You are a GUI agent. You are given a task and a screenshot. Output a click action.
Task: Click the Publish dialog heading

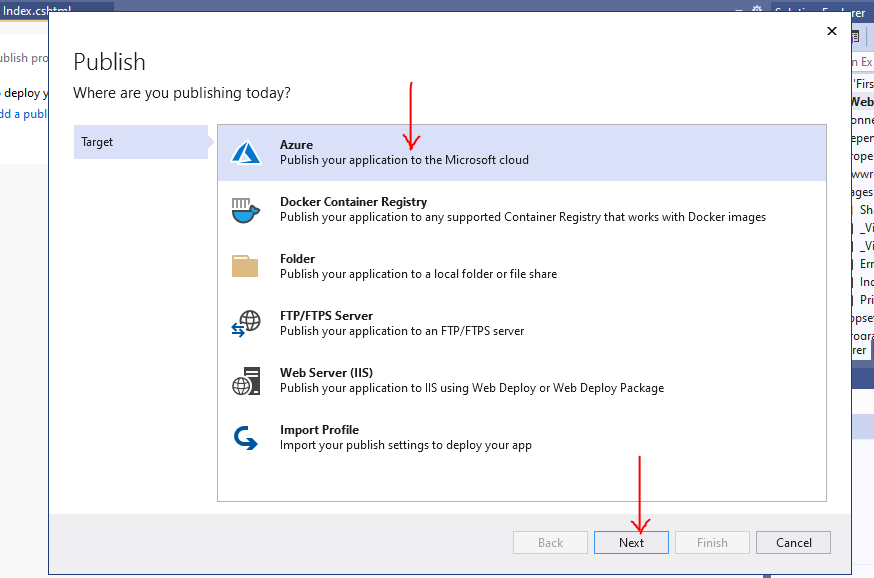(109, 62)
